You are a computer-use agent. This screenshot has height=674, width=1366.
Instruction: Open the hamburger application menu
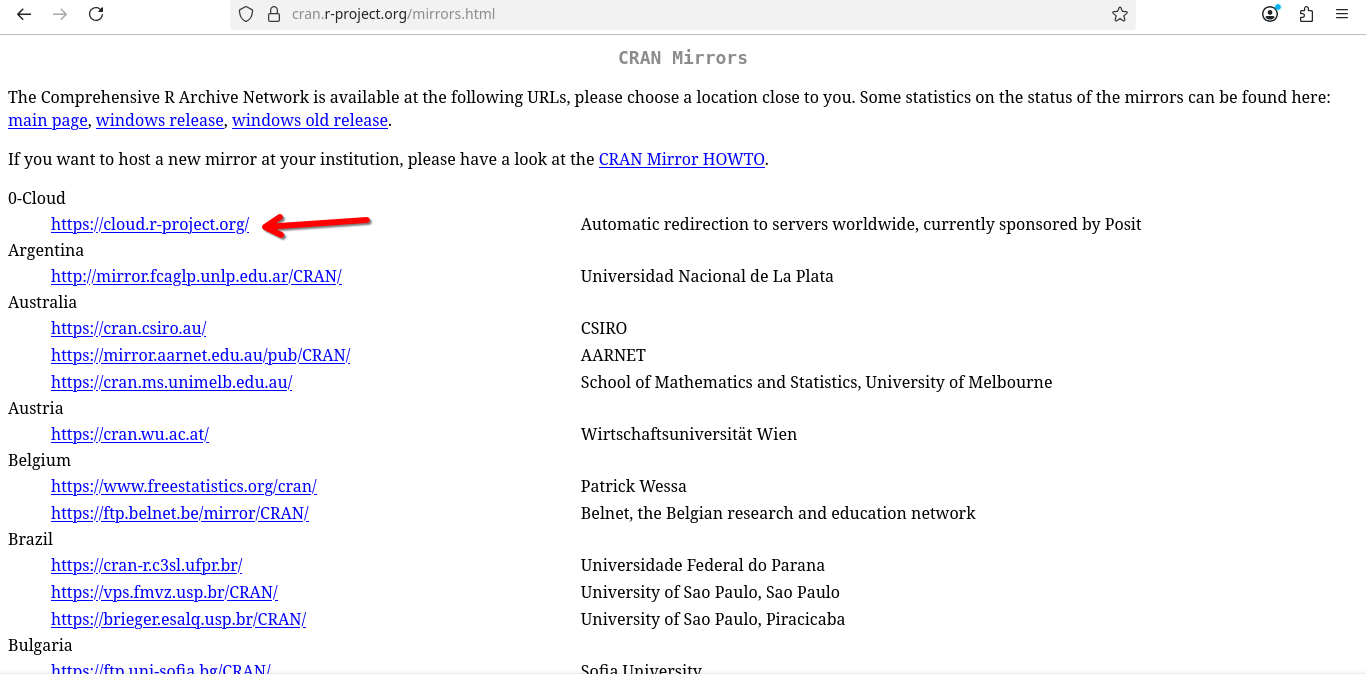pos(1342,14)
